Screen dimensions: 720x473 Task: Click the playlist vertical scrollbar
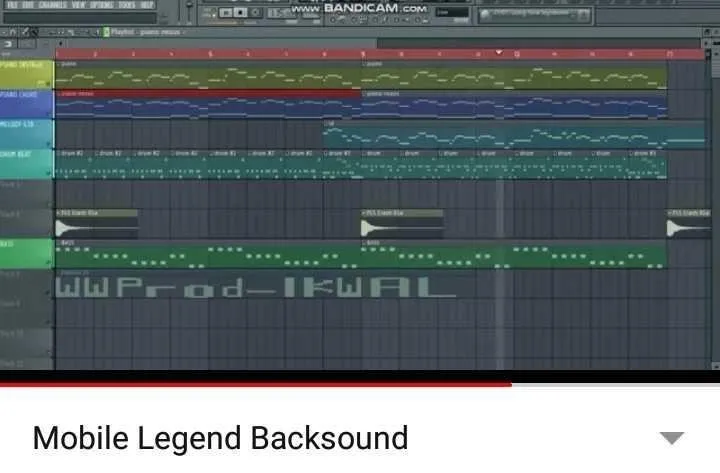[715, 64]
